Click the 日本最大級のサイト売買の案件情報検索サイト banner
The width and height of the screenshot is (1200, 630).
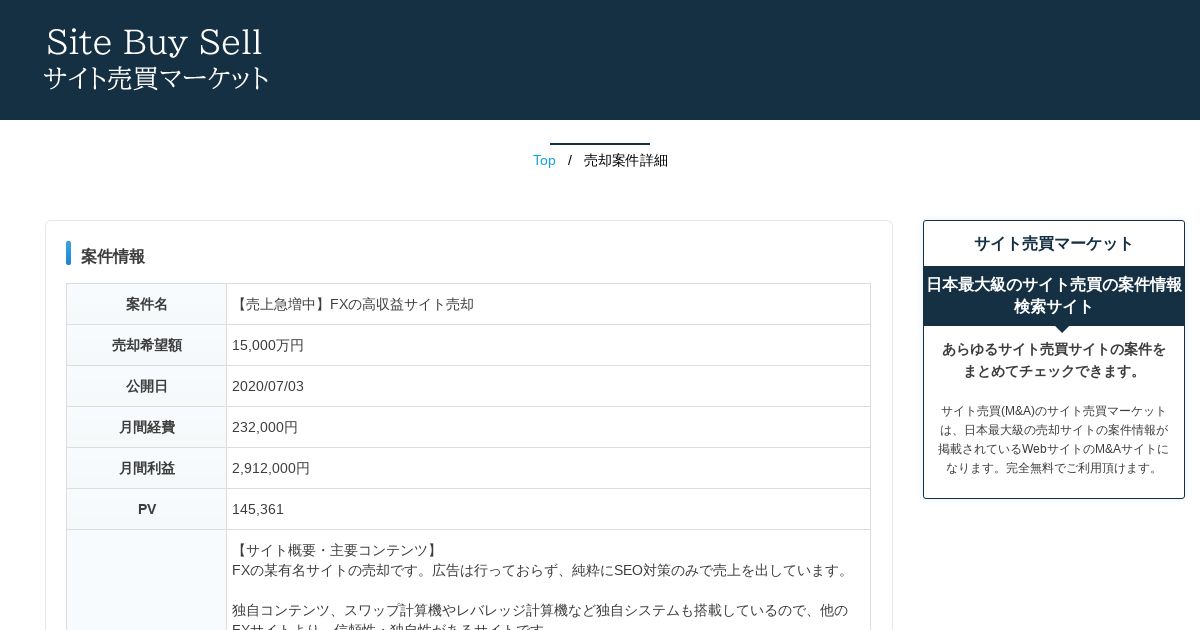coord(1054,296)
